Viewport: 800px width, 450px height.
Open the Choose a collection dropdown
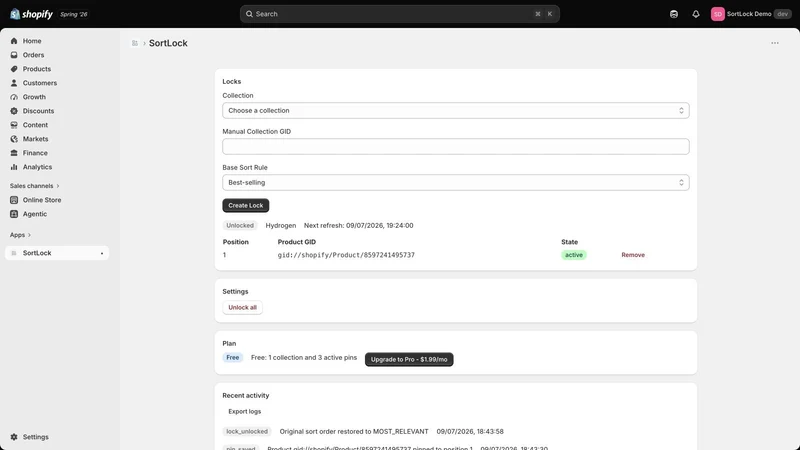[x=456, y=111]
